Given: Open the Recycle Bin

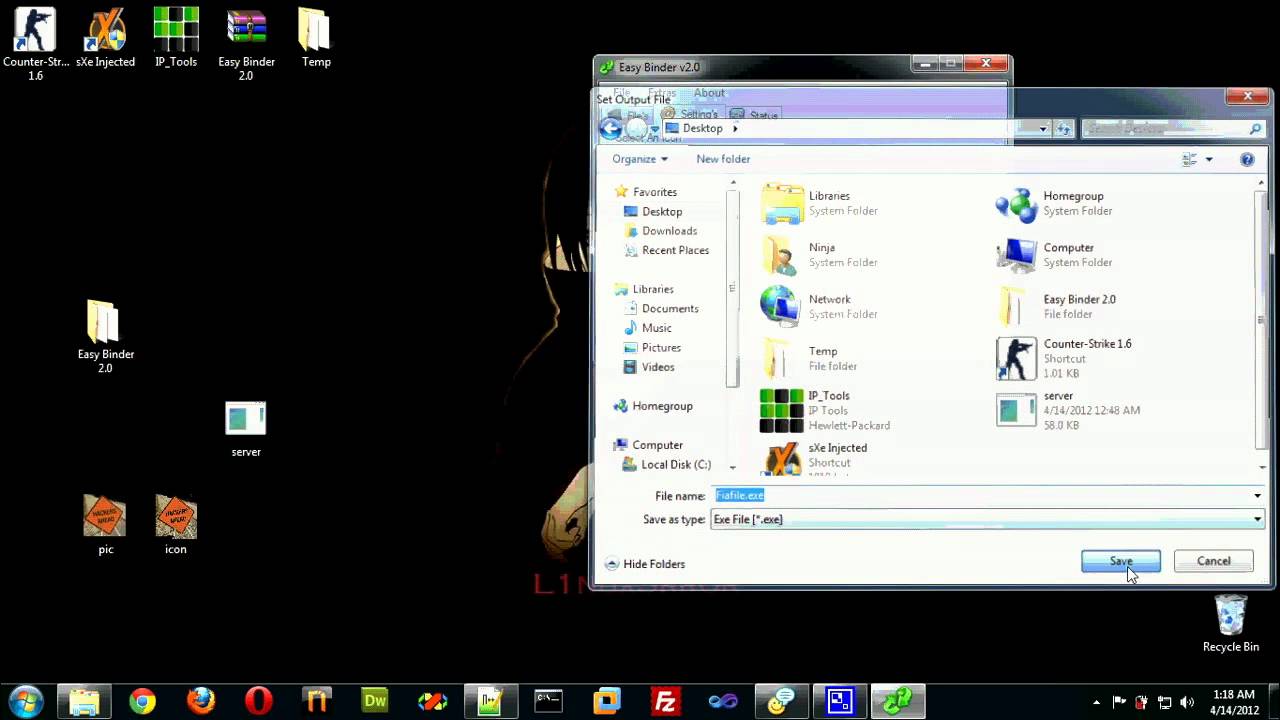Looking at the screenshot, I should tap(1231, 623).
